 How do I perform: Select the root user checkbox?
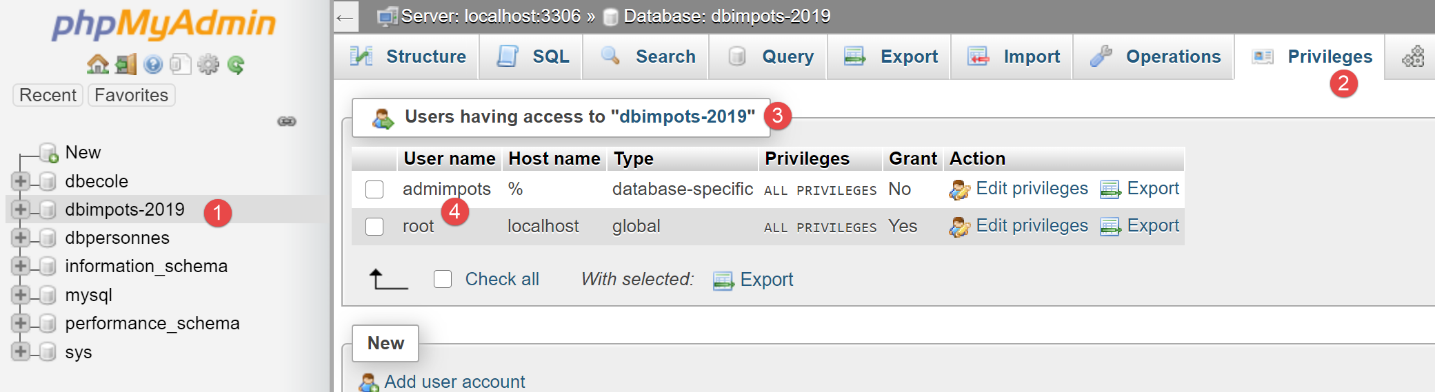pos(375,226)
